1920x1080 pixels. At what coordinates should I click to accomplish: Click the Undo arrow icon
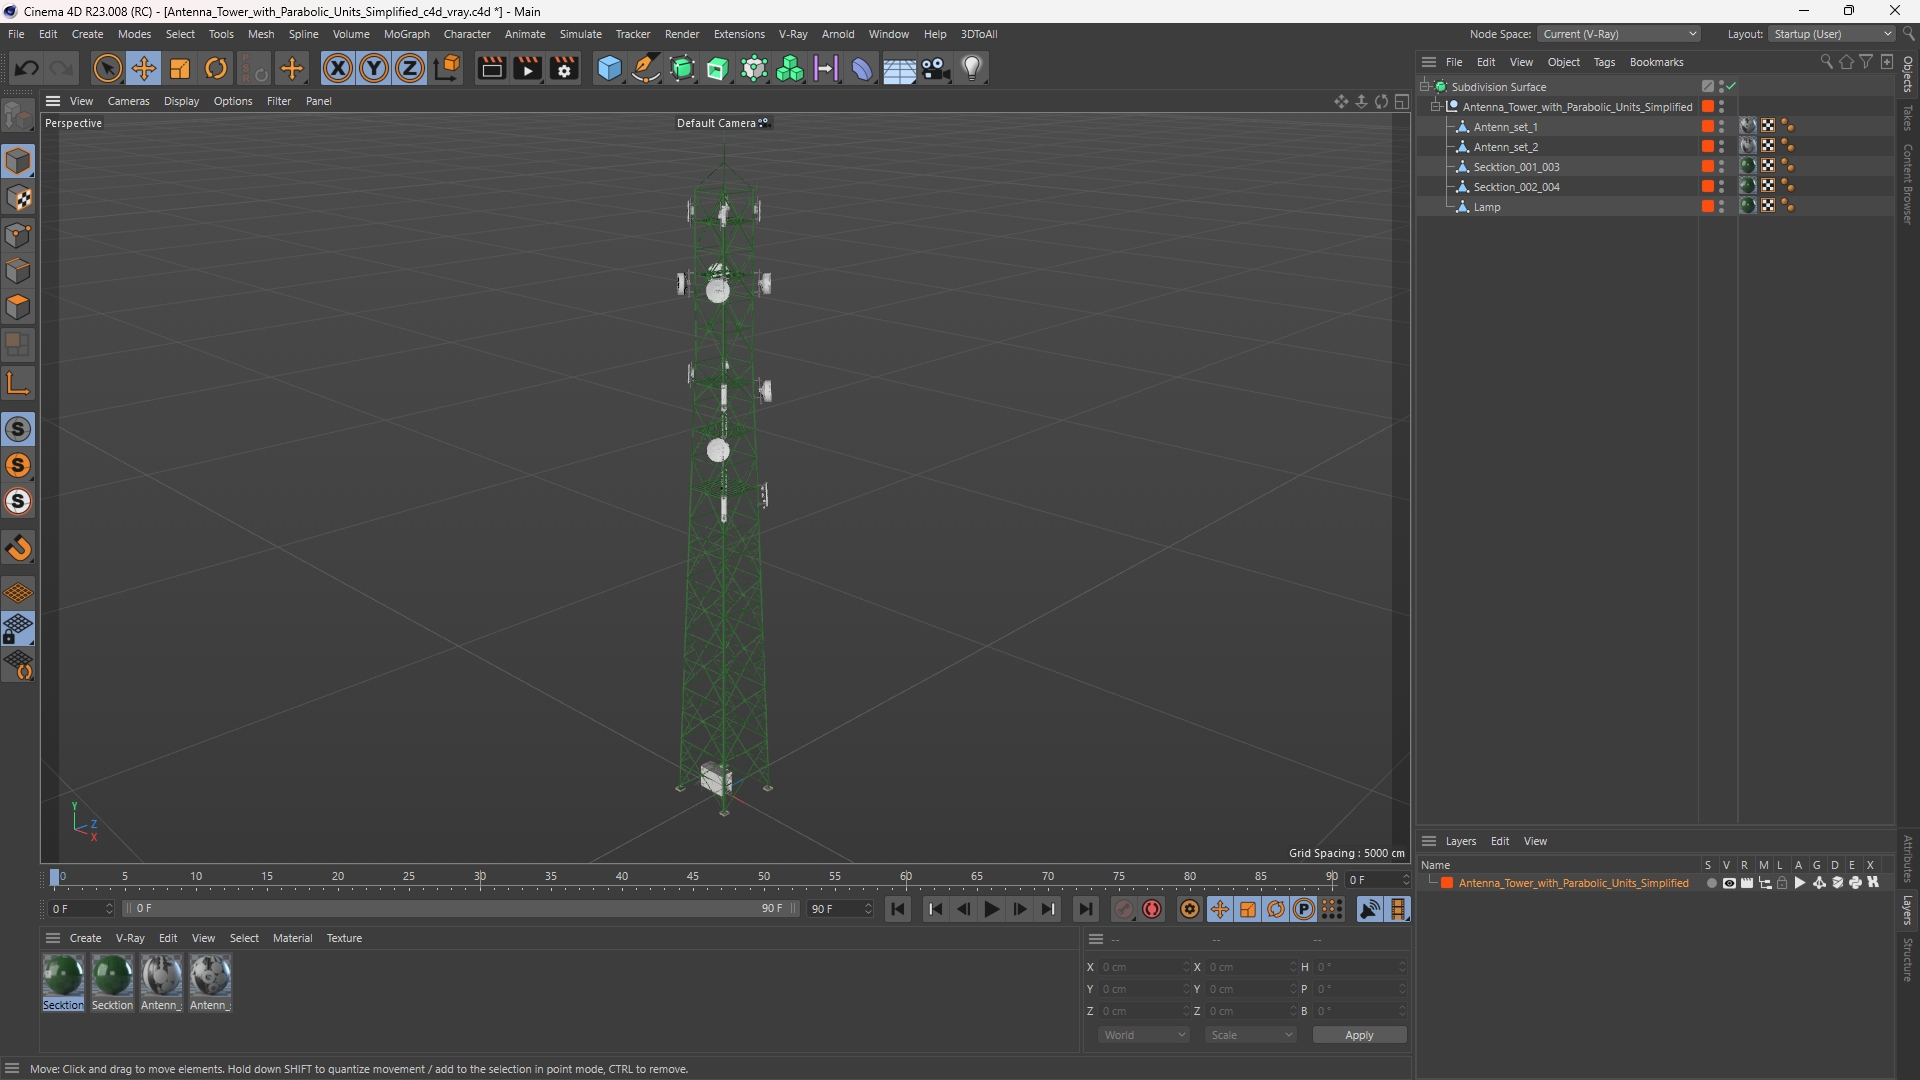pos(27,69)
